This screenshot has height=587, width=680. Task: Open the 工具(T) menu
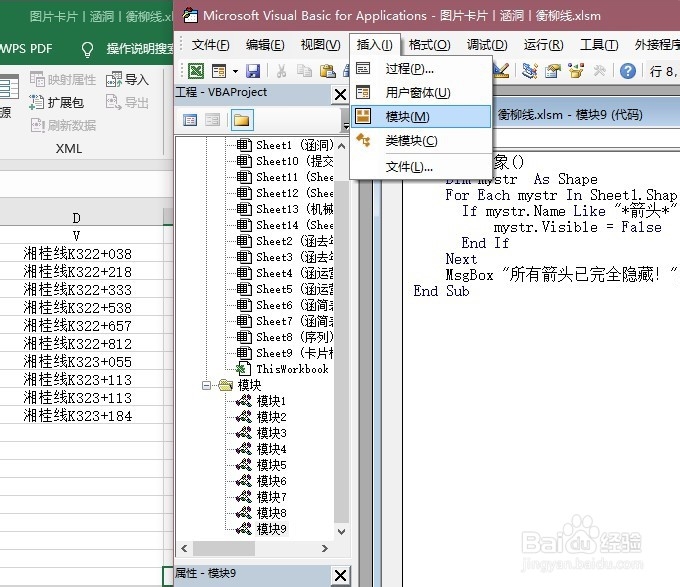coord(599,45)
